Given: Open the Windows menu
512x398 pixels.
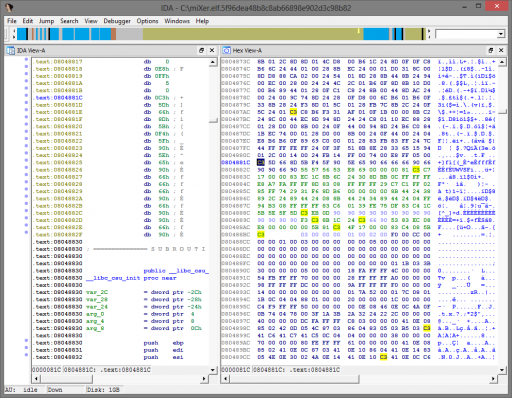Looking at the screenshot, I should point(177,21).
